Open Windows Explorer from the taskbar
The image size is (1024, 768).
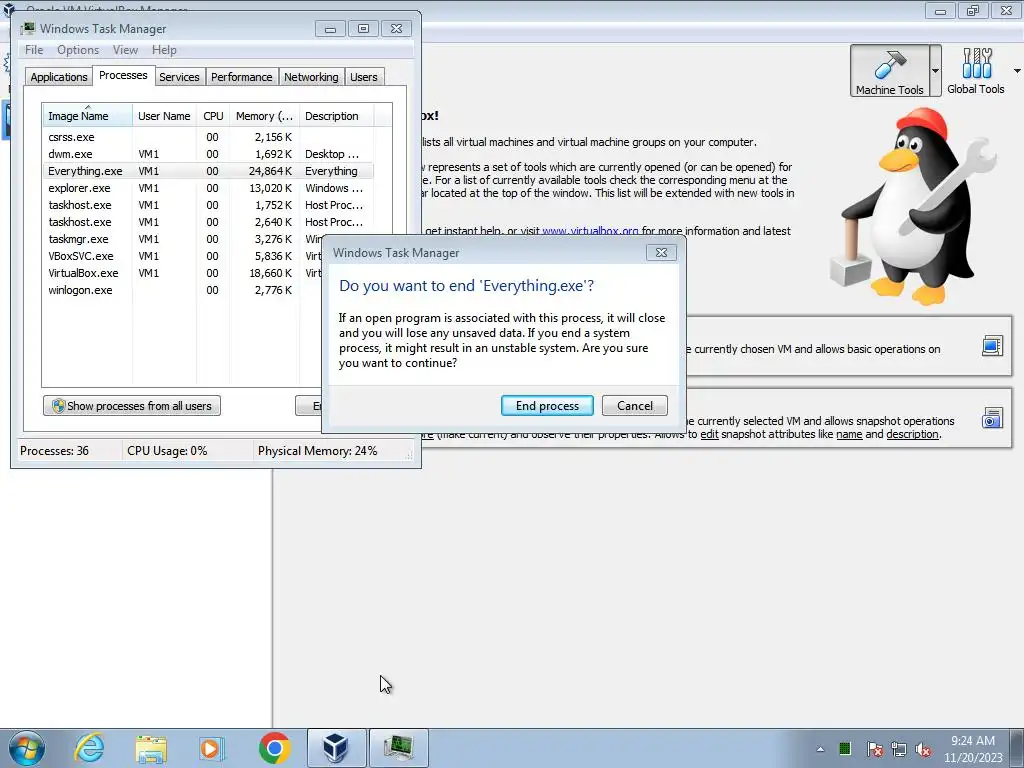coord(151,748)
